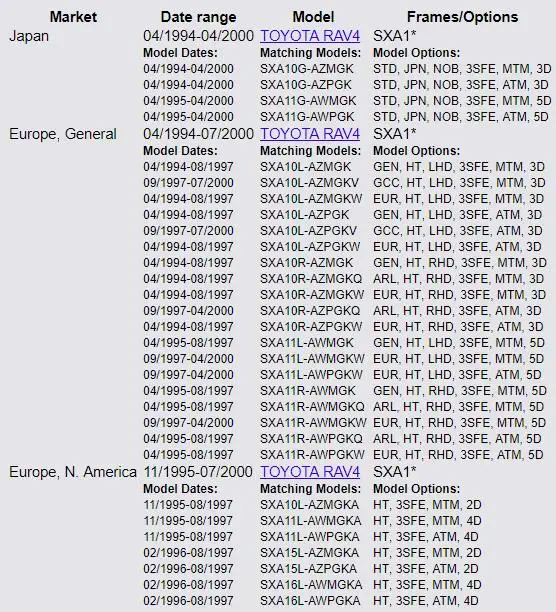Screen dimensions: 556x612
Task: Click model code SXA11L-AWPGKW
Action: point(311,375)
